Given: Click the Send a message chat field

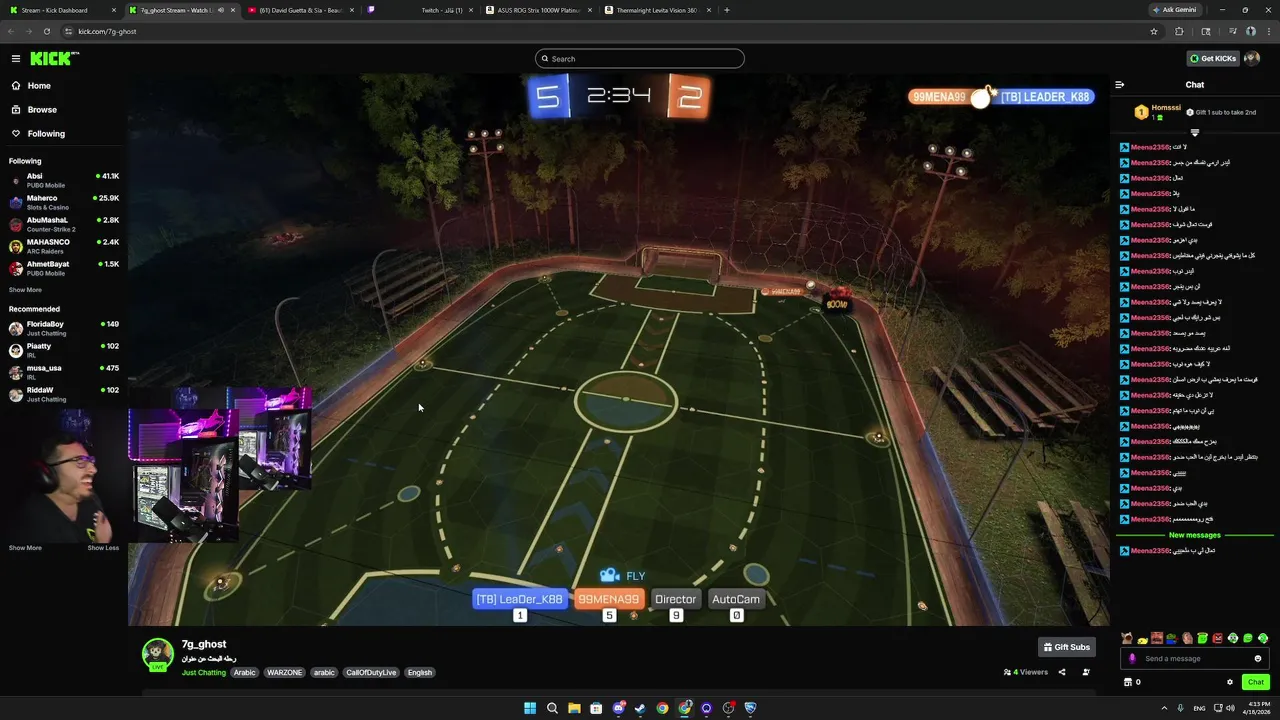Looking at the screenshot, I should pos(1195,659).
